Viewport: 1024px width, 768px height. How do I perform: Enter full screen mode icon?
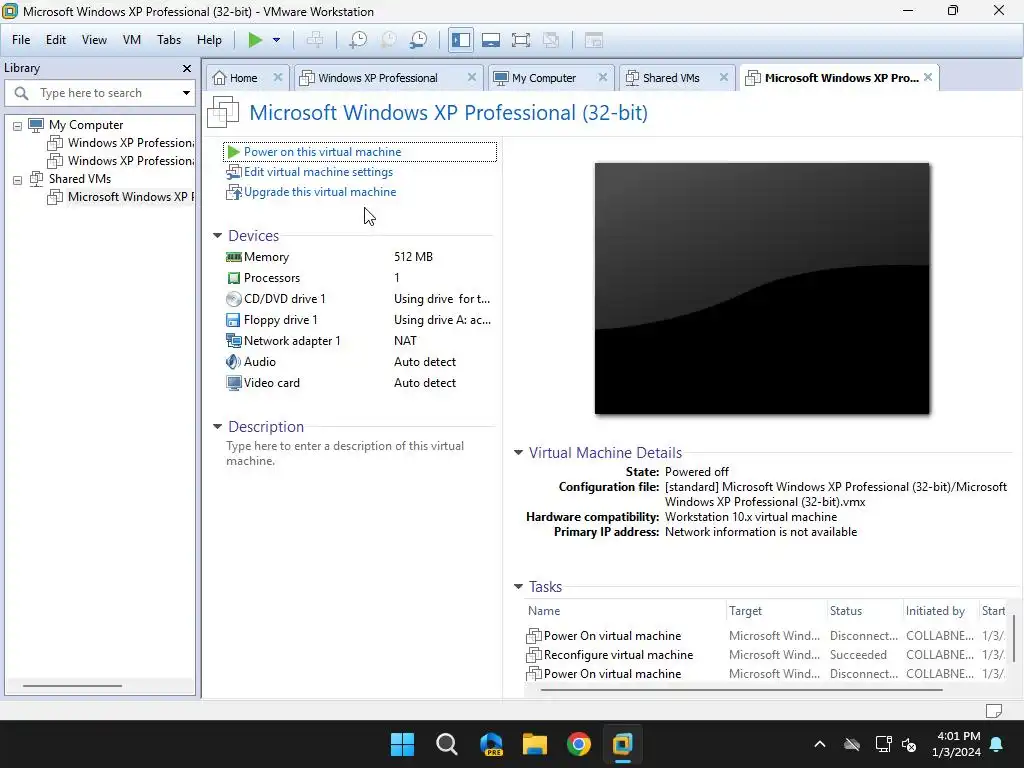click(x=520, y=40)
